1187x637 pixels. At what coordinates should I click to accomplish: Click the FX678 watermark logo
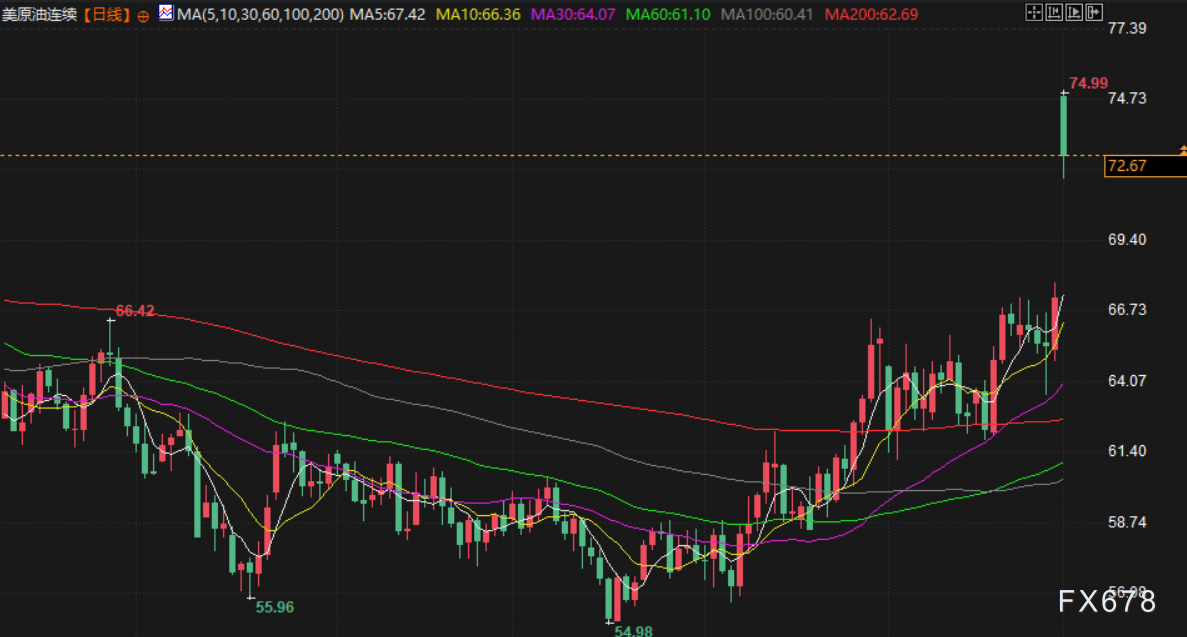[1108, 601]
